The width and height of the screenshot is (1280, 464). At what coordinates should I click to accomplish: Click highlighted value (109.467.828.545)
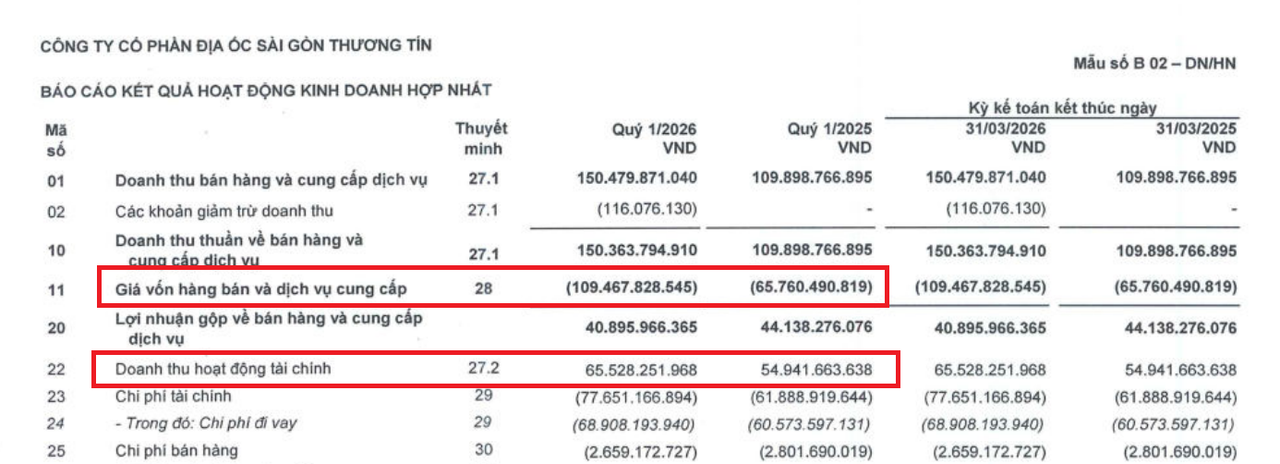click(x=633, y=288)
